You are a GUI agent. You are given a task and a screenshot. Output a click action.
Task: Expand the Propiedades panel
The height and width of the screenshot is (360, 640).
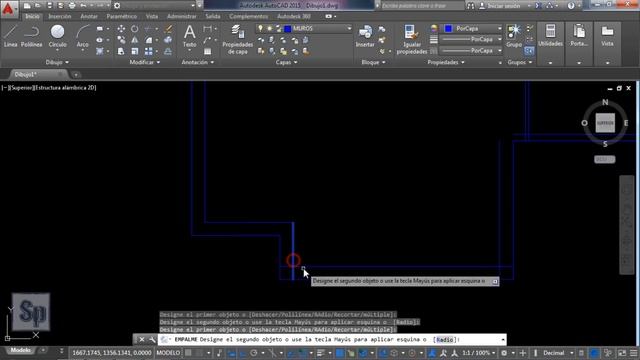446,62
